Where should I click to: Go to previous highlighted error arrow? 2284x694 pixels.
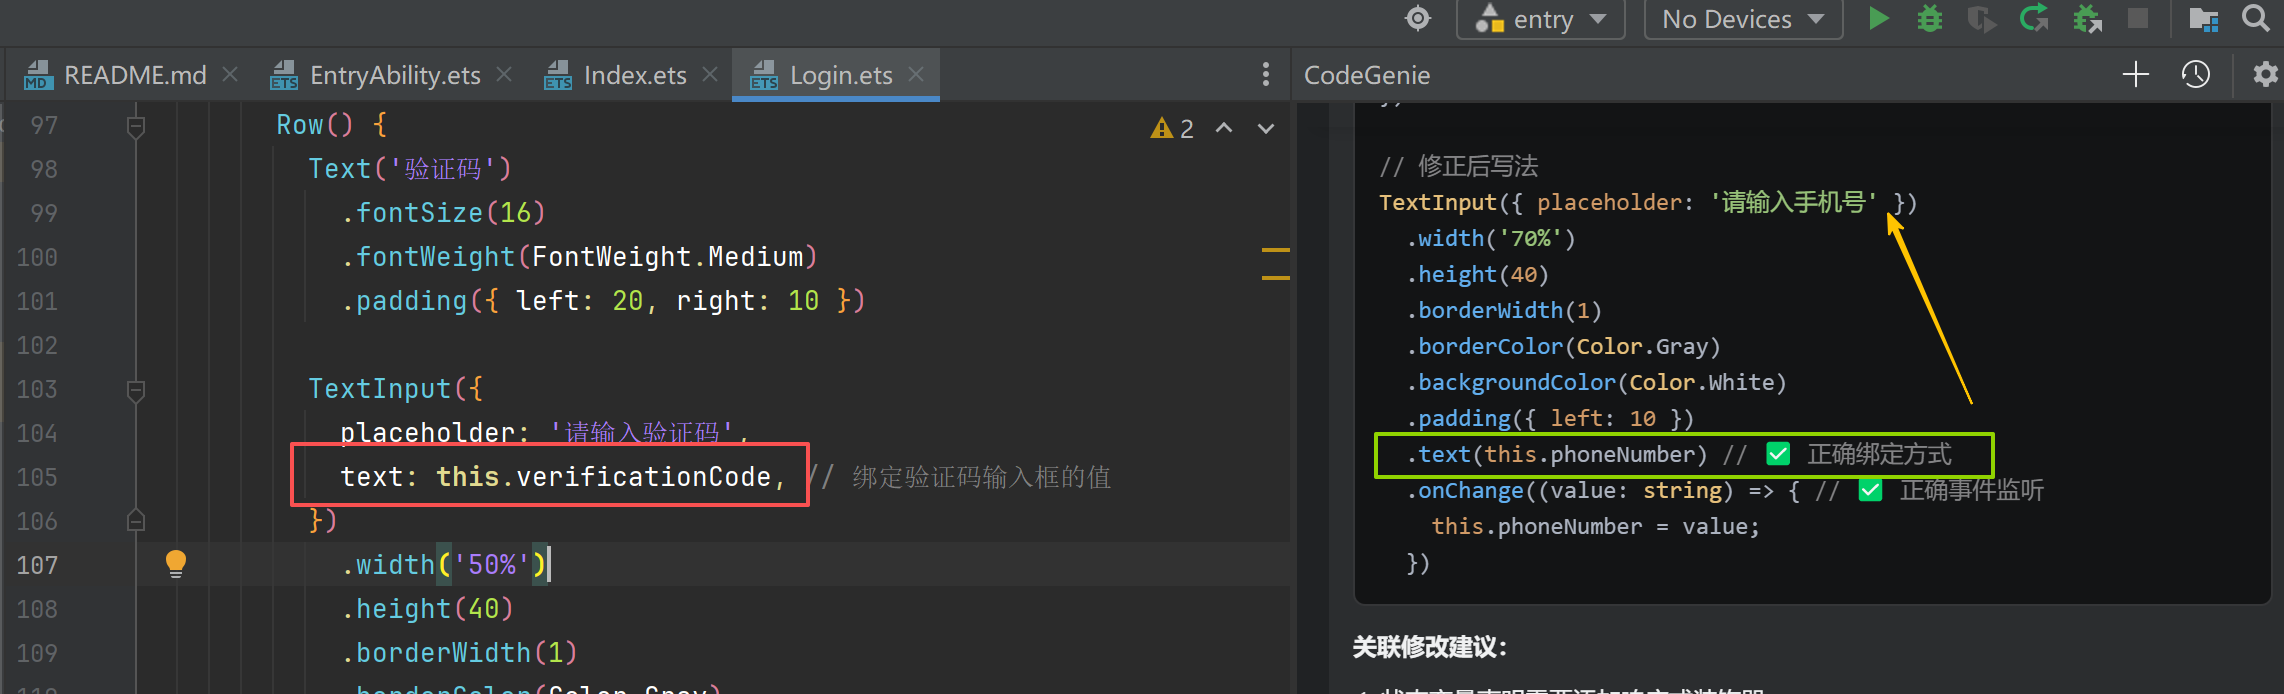point(1224,128)
